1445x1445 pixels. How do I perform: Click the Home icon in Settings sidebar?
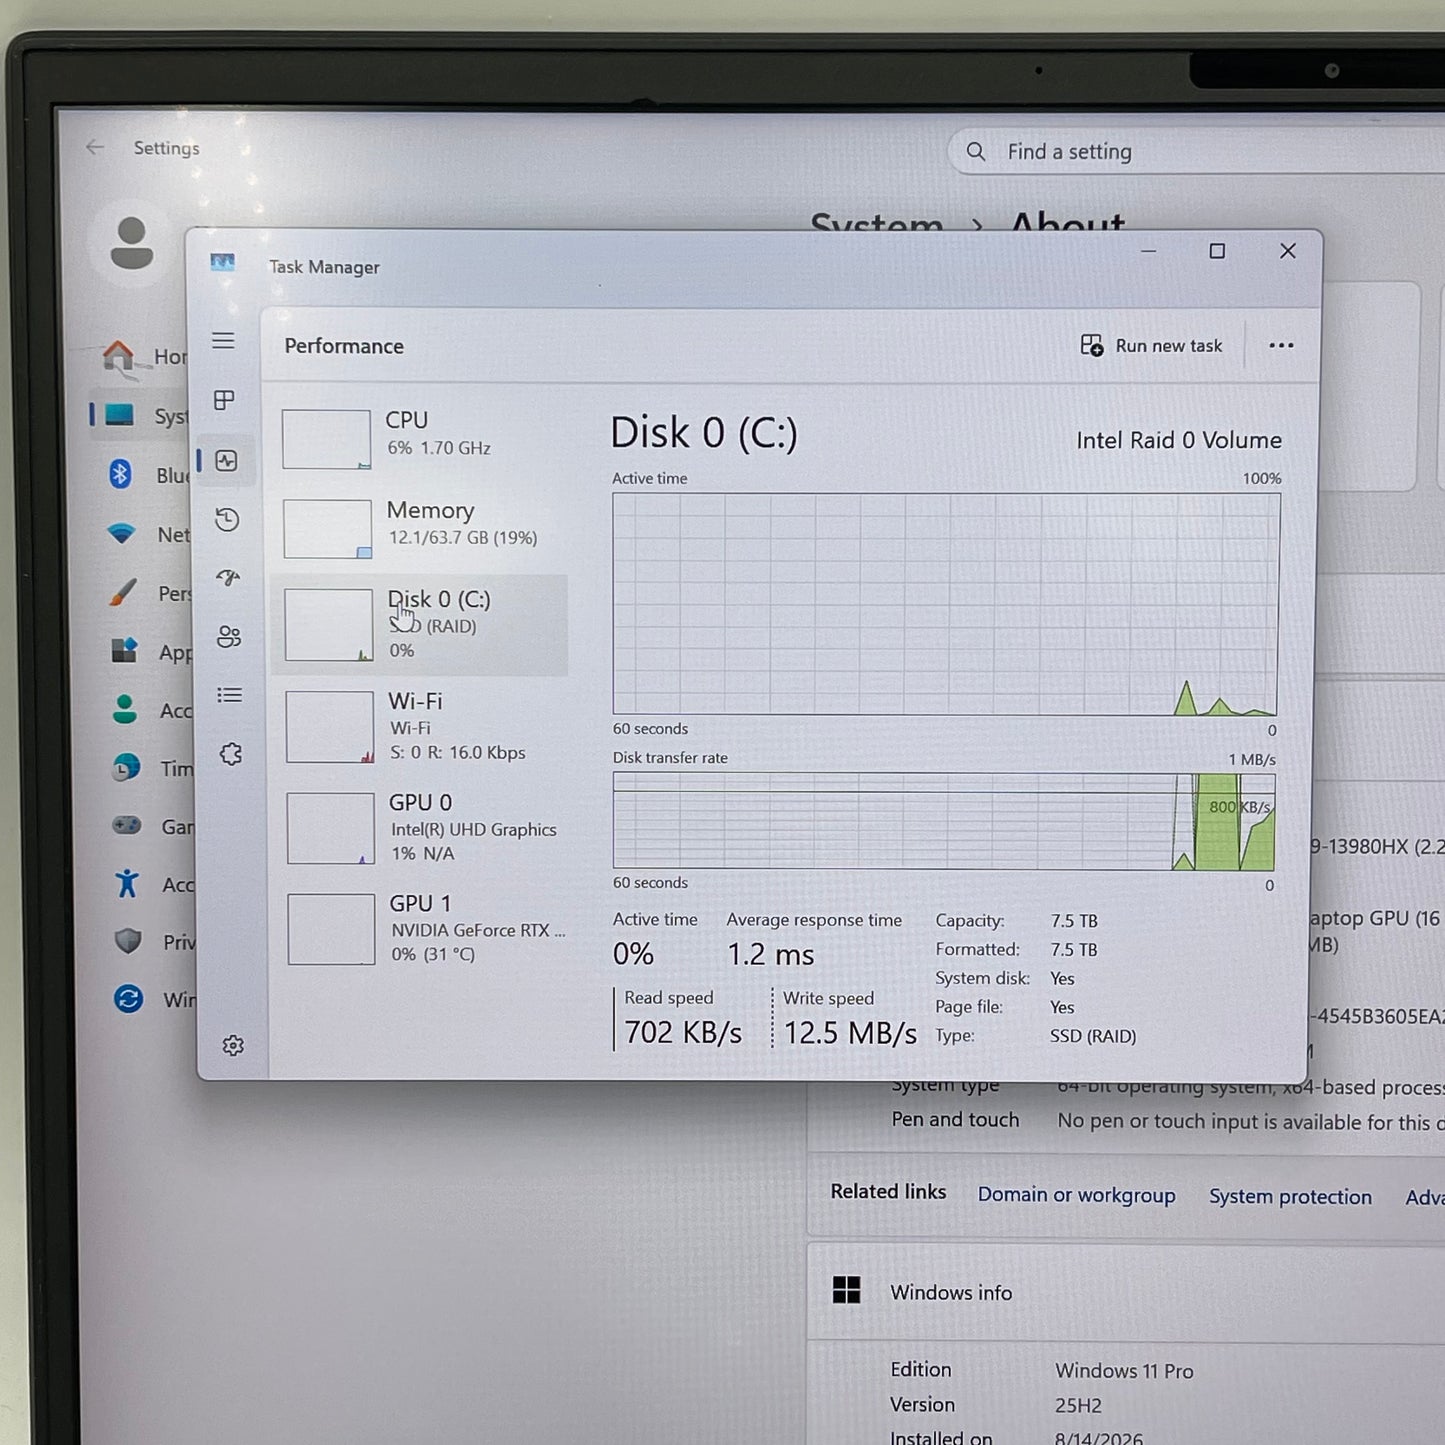(119, 357)
